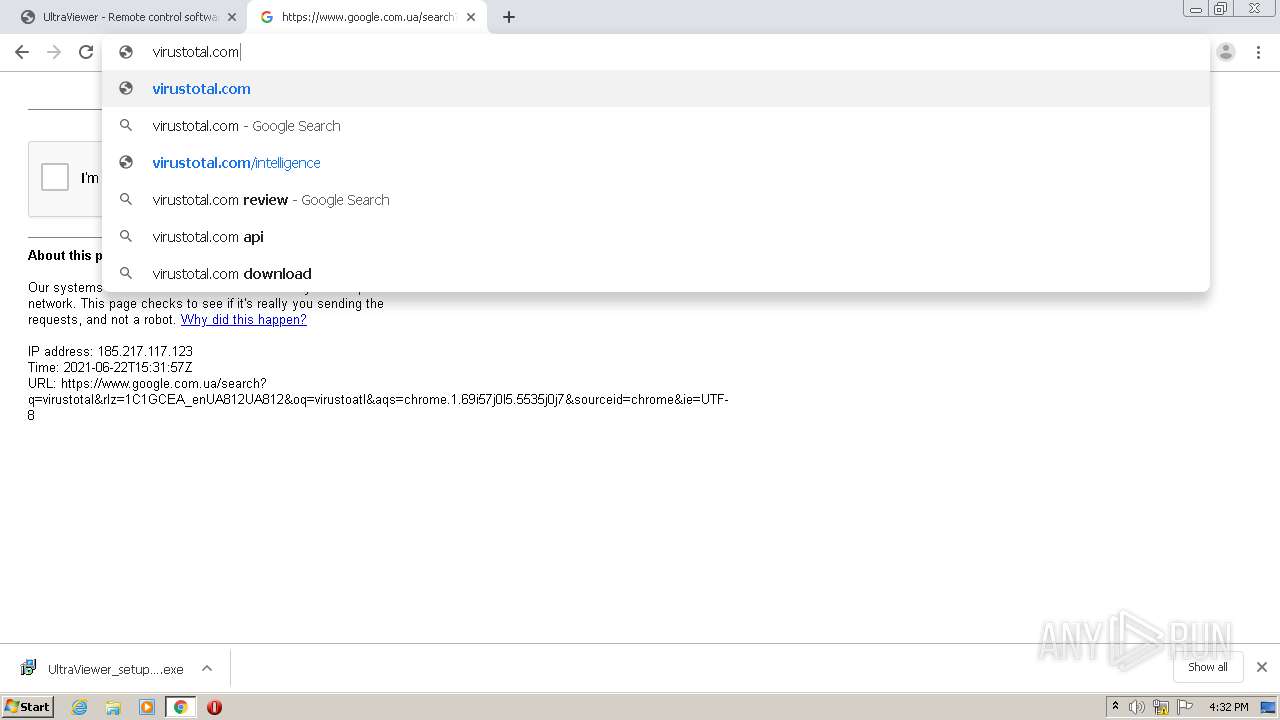Close the google.com.ua search tab
The image size is (1280, 720).
click(471, 17)
